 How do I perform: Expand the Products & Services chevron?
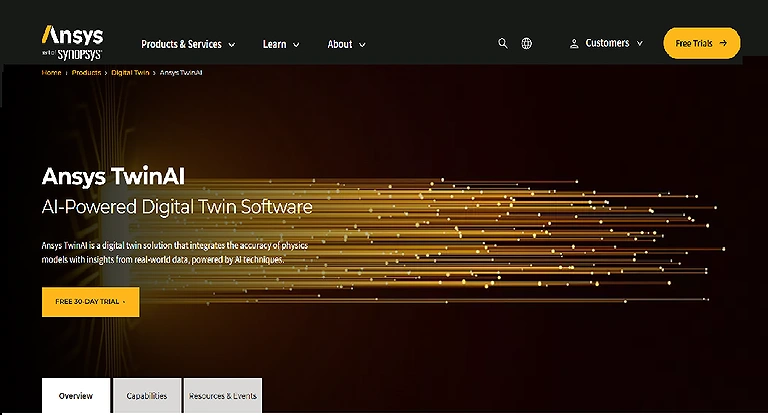click(x=232, y=45)
